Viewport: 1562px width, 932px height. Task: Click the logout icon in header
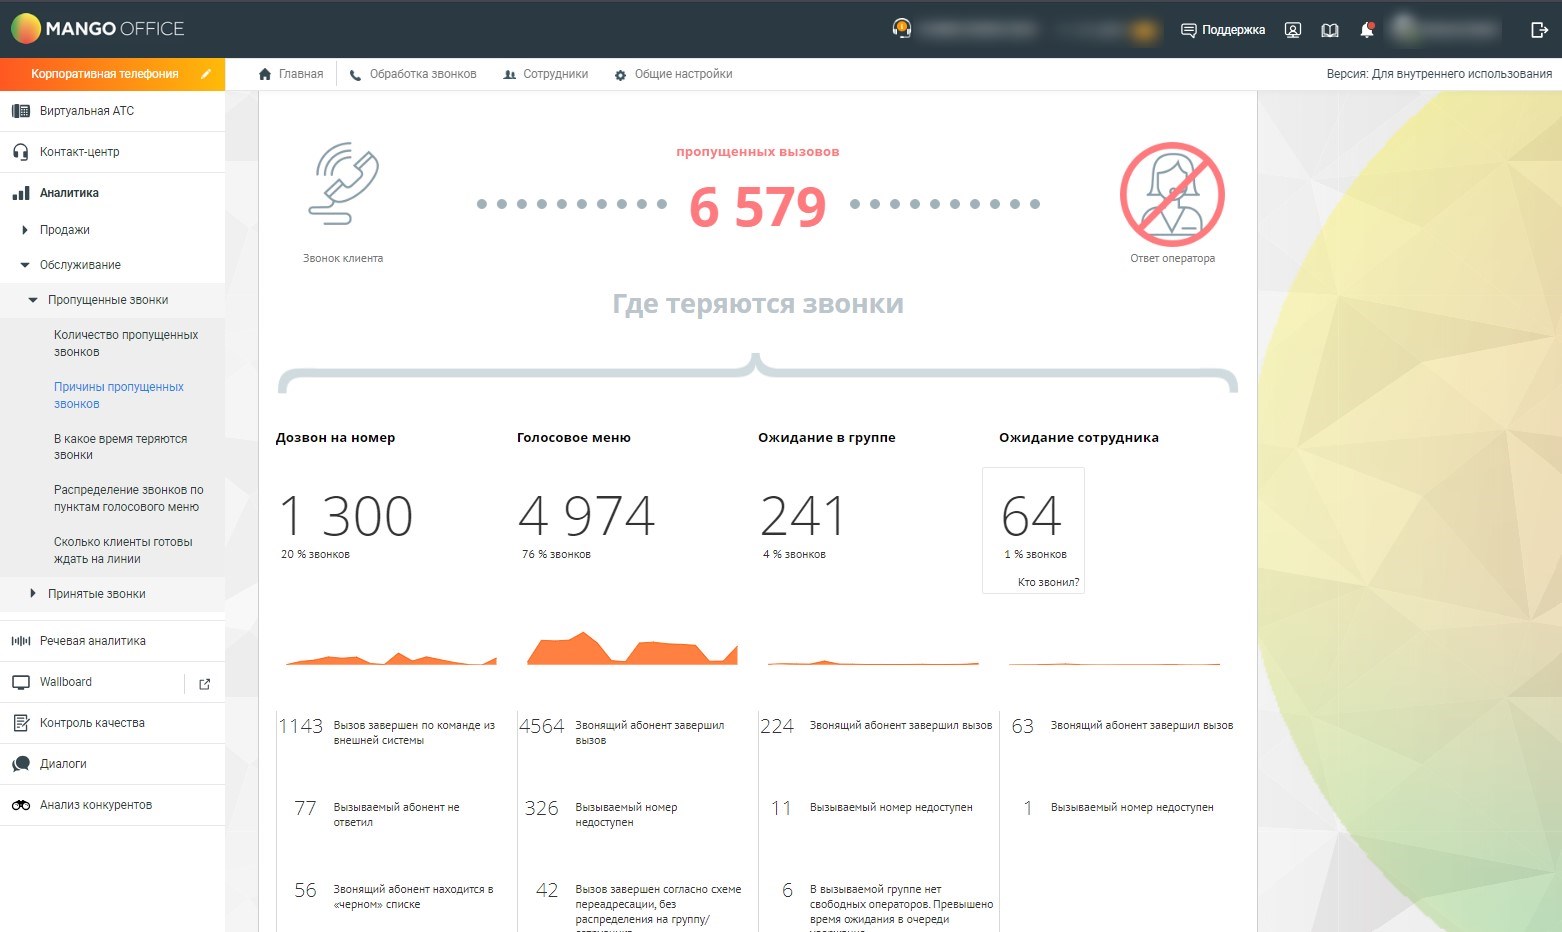coord(1539,30)
